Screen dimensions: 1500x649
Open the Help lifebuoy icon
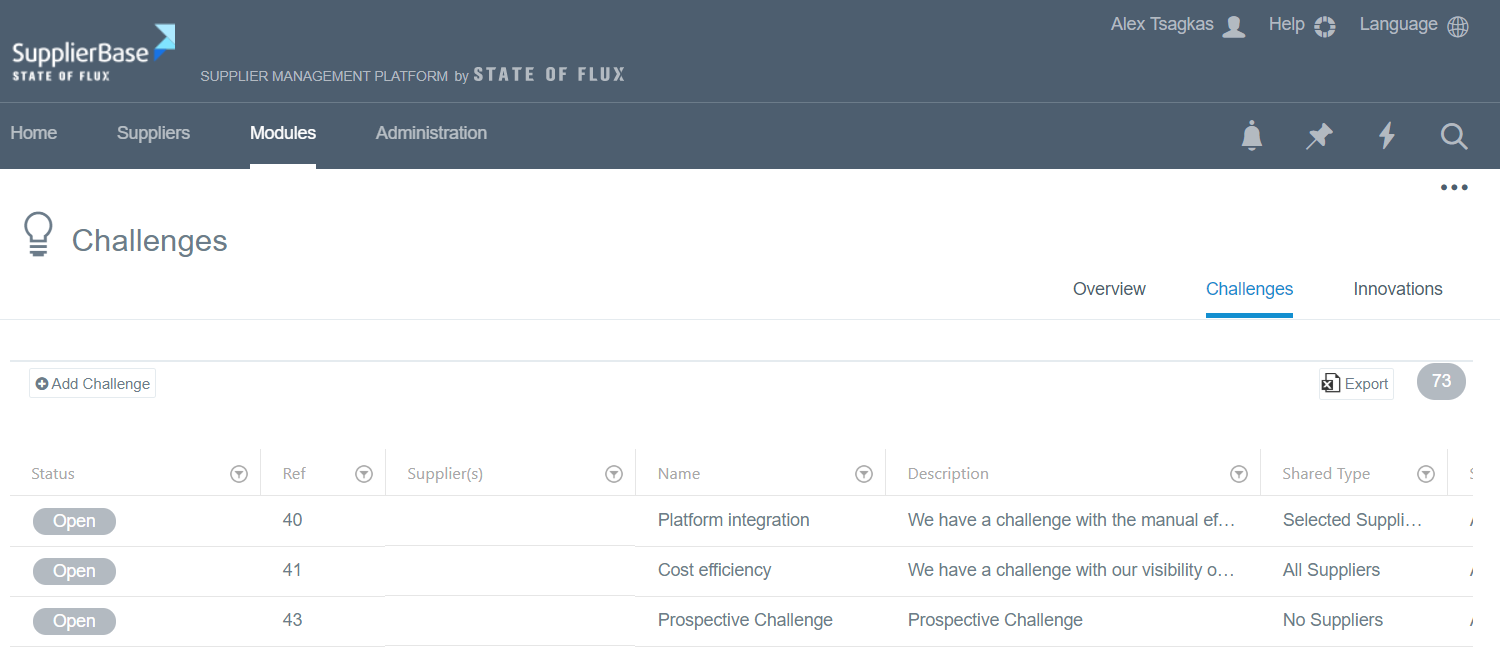click(1325, 27)
